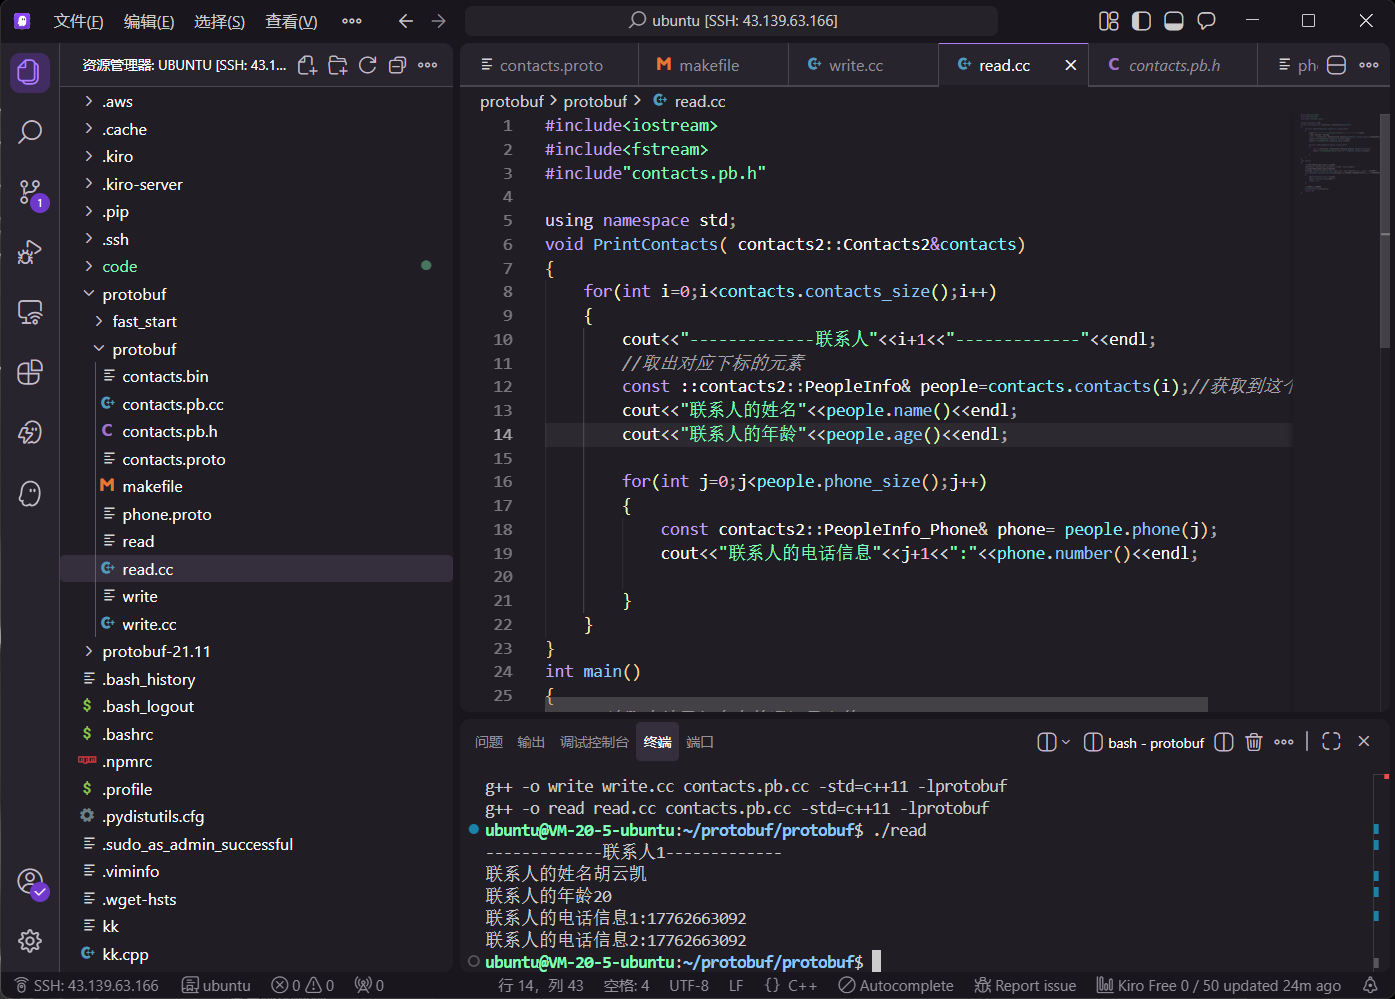Open chat bubble icon in title bar

tap(1206, 21)
